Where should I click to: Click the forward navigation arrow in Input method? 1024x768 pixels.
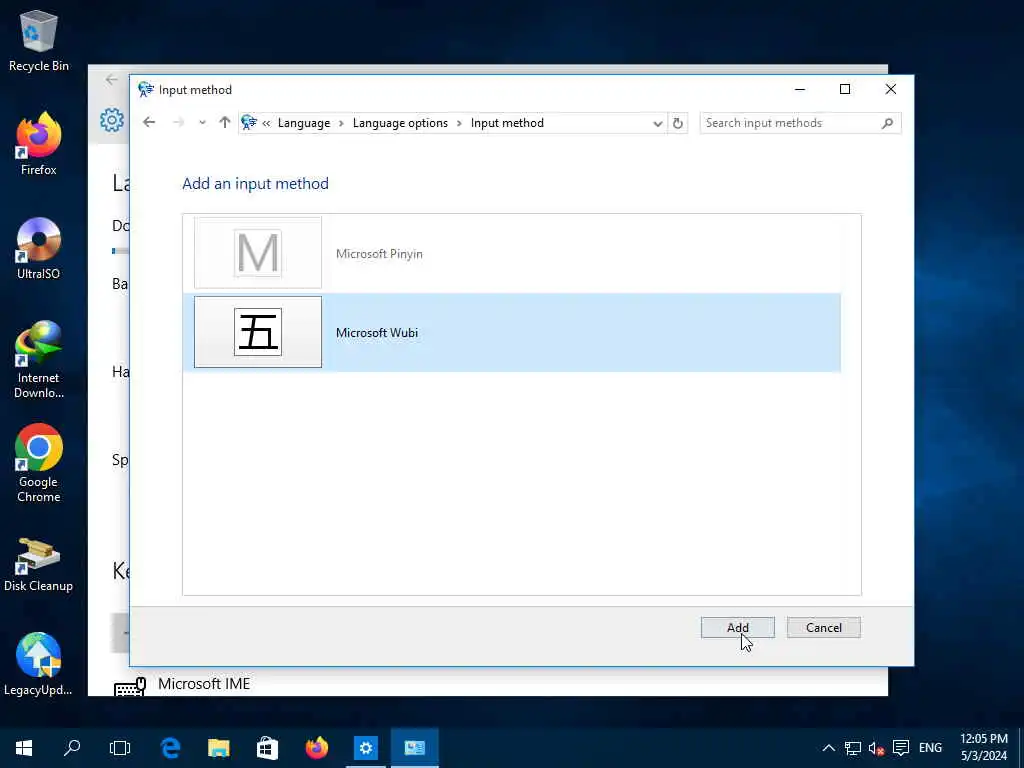tap(178, 122)
